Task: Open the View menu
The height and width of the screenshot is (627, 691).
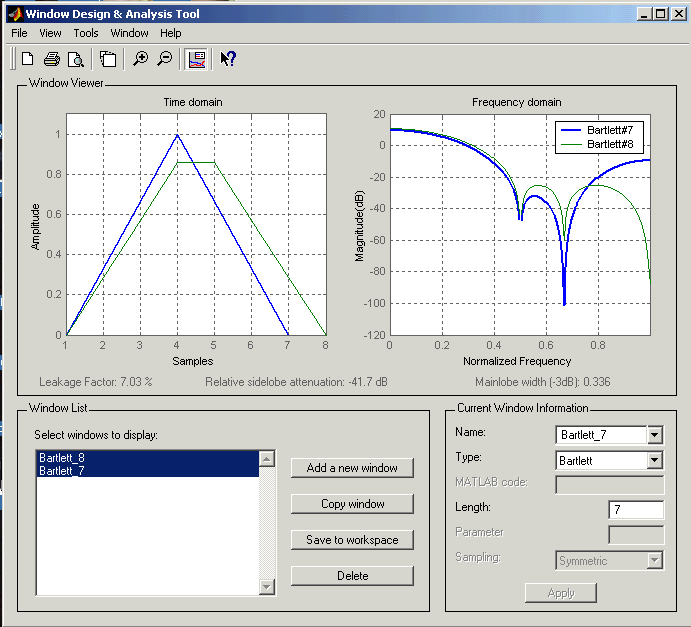Action: coord(50,33)
